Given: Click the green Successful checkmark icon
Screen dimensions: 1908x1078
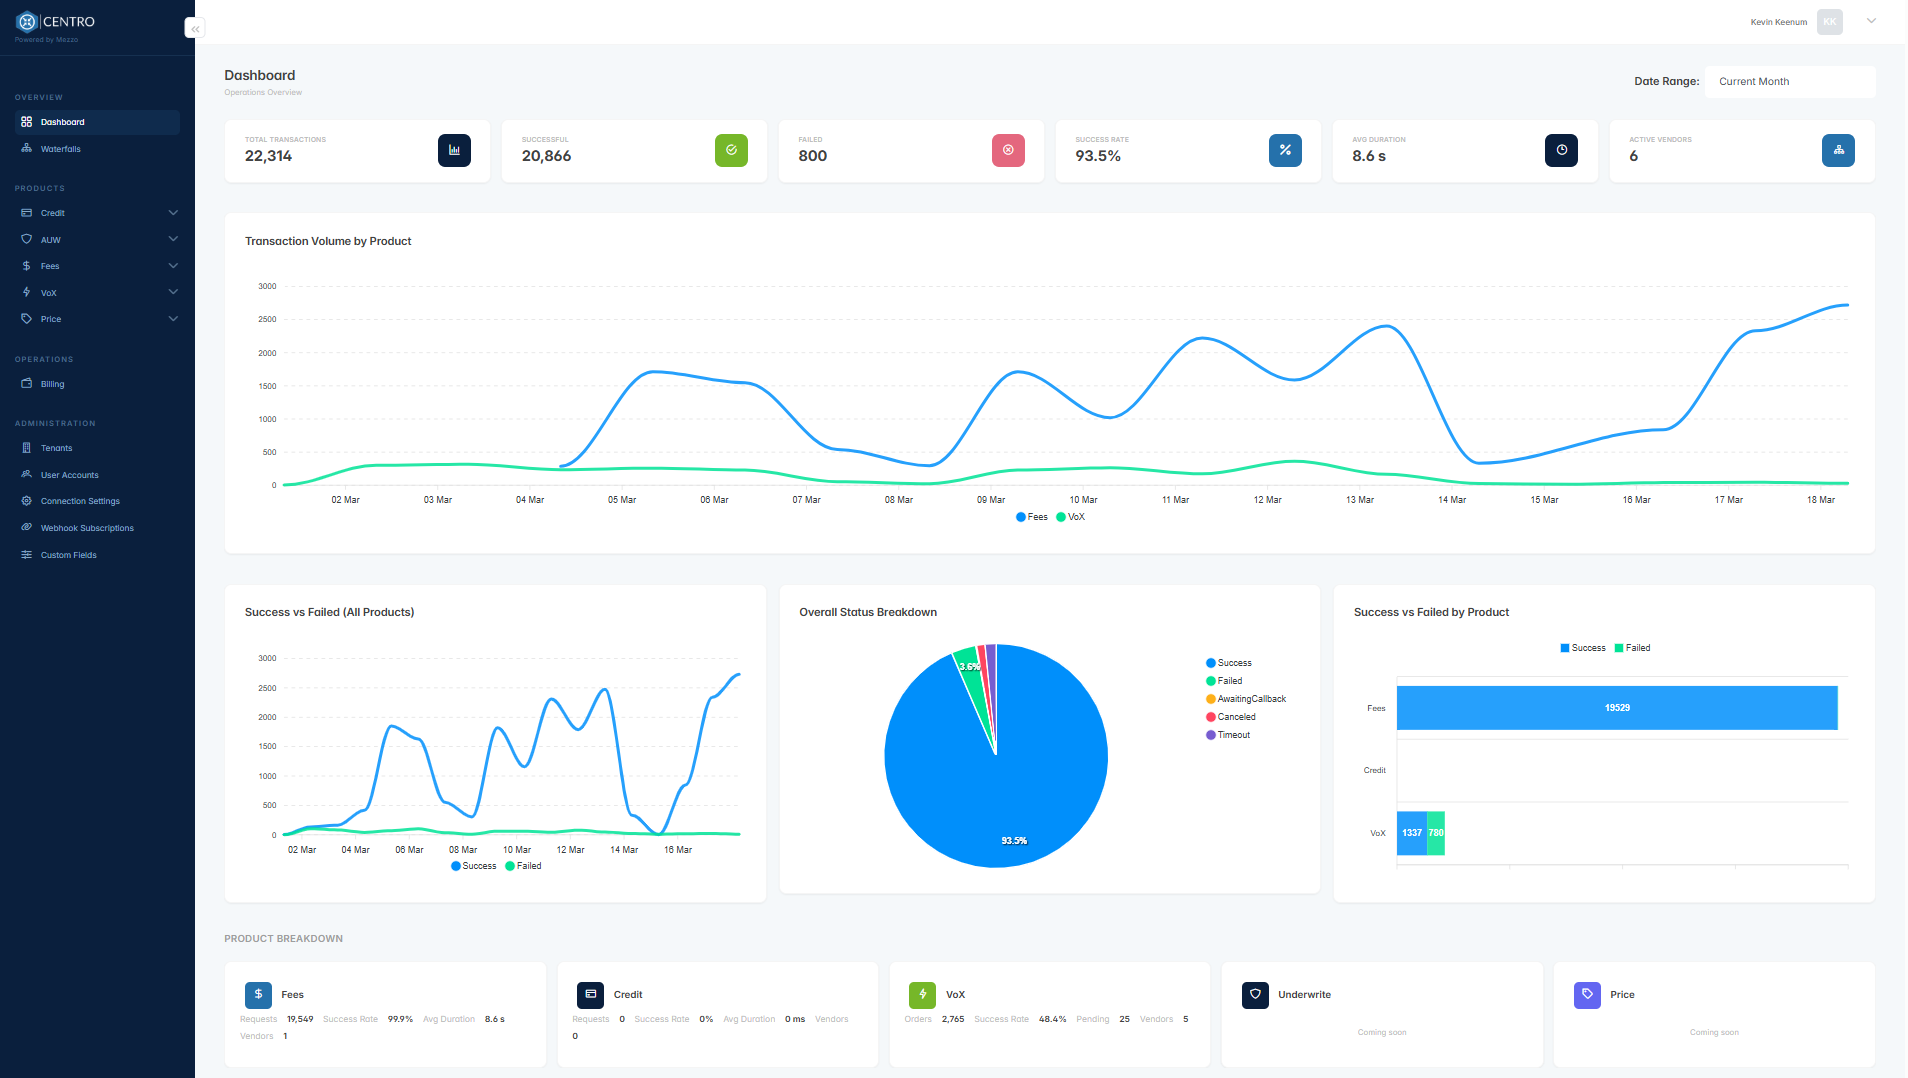Looking at the screenshot, I should (731, 150).
